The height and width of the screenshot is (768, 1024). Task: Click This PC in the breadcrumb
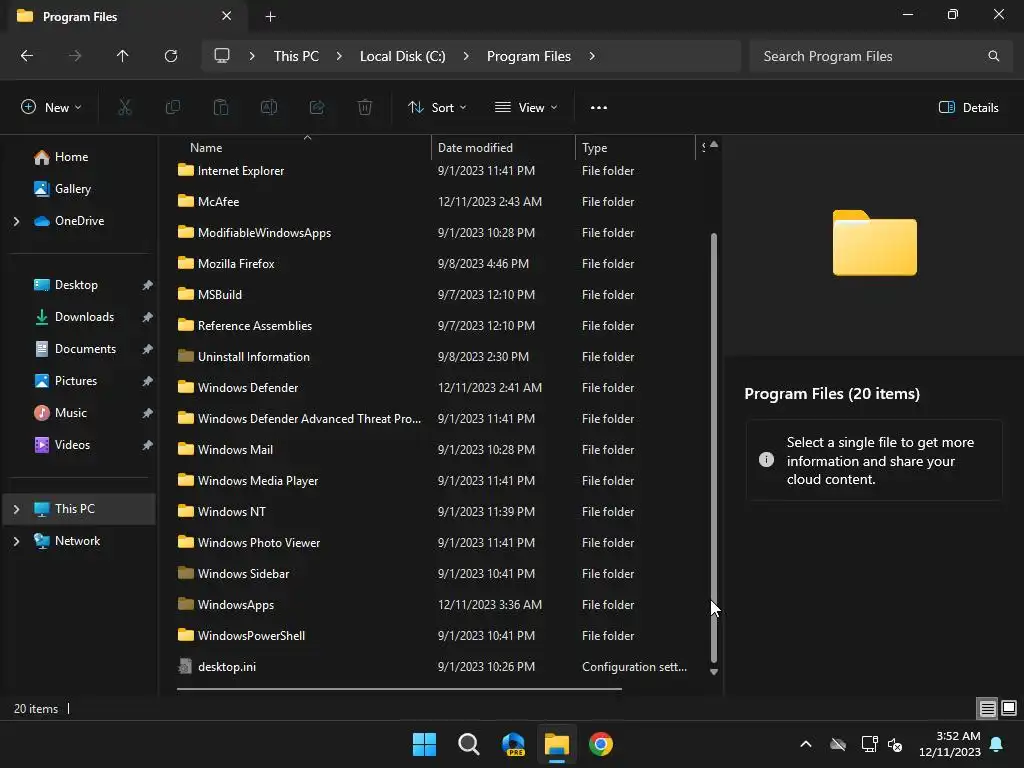click(x=296, y=56)
